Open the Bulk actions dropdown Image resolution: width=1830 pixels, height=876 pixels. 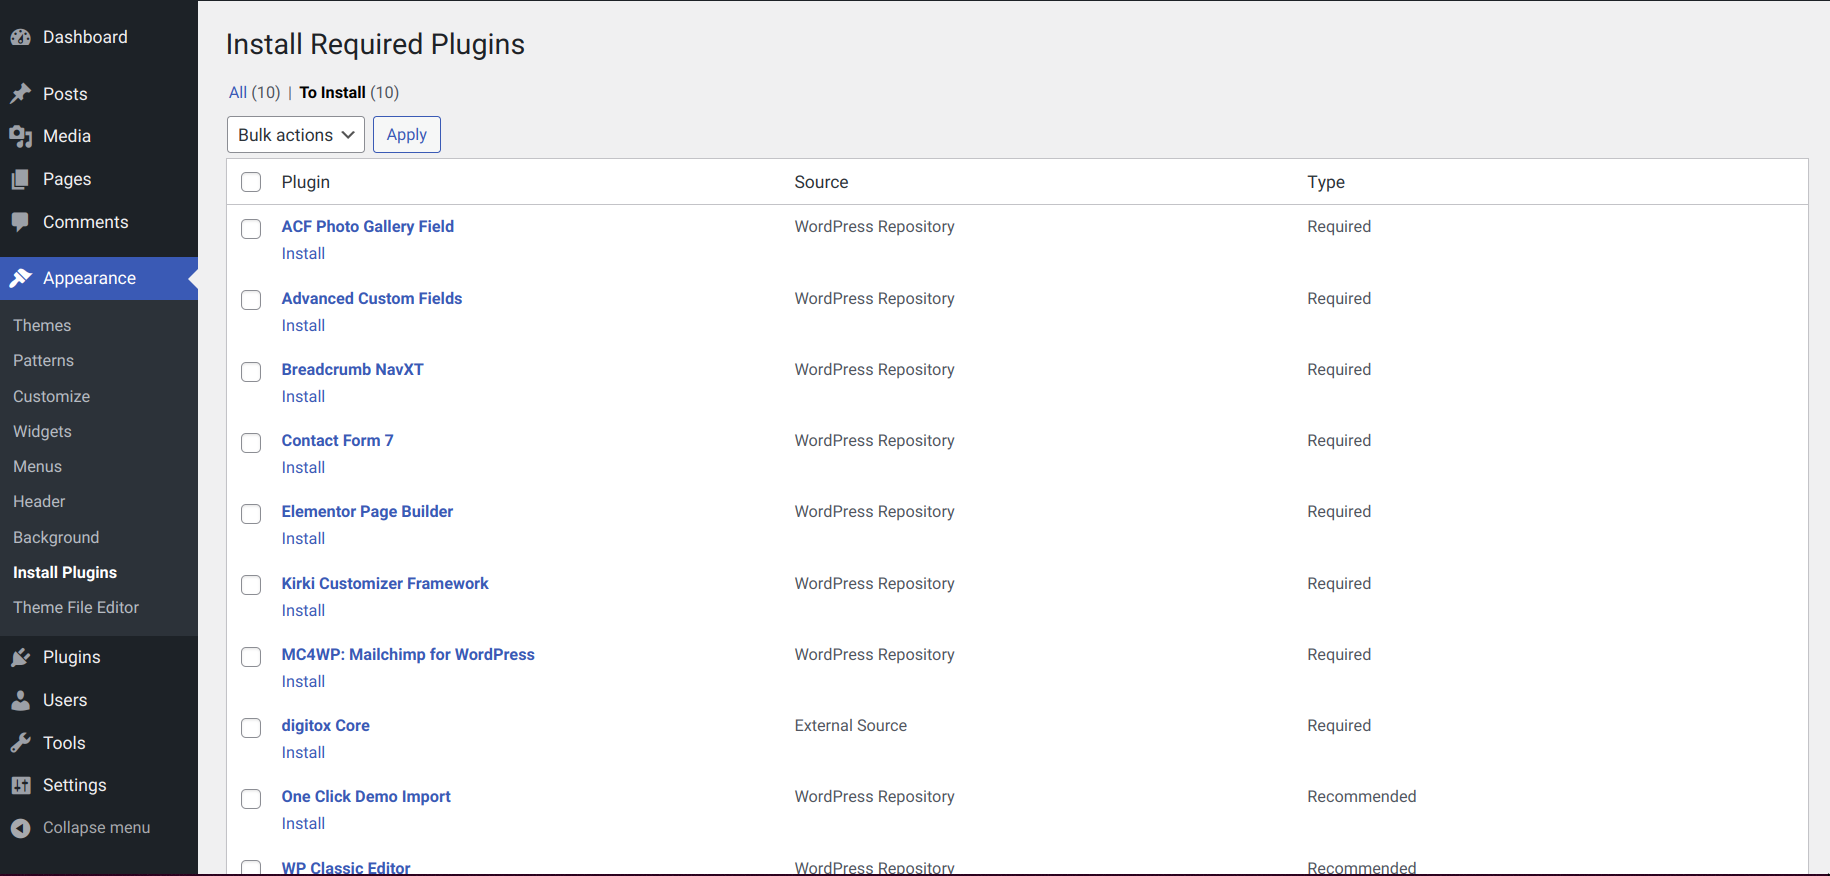pyautogui.click(x=296, y=135)
